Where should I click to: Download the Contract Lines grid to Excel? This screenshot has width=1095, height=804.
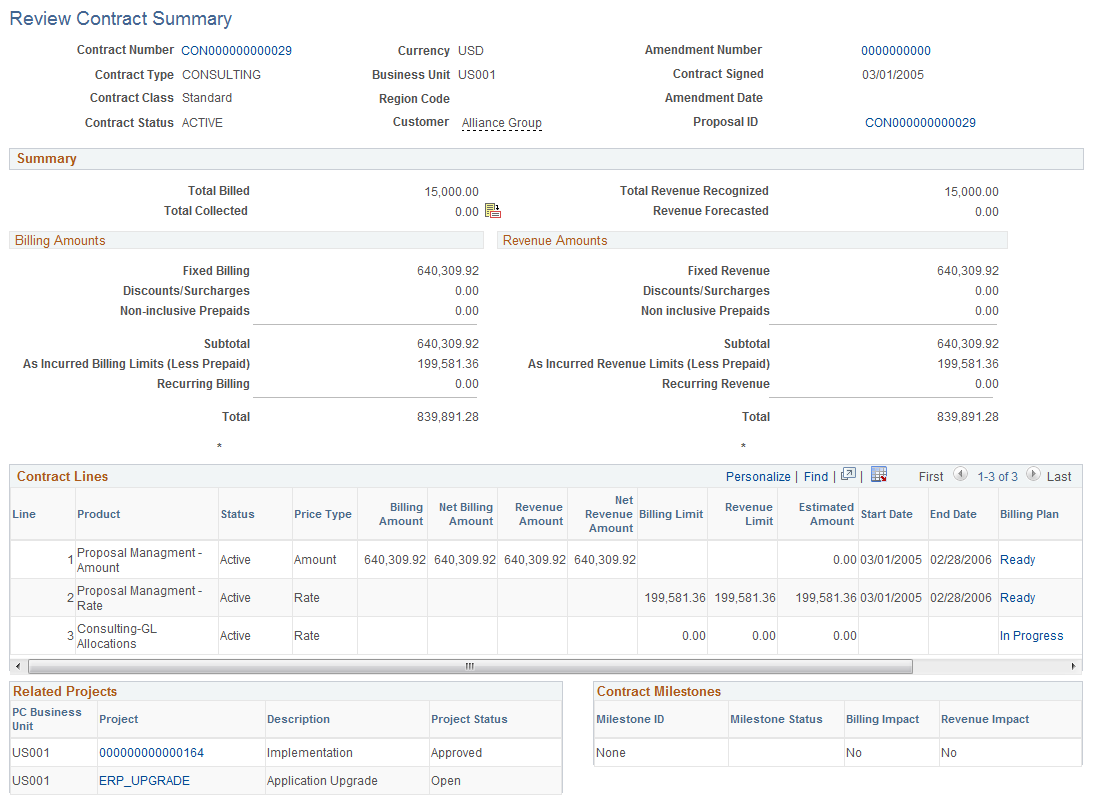(x=878, y=476)
